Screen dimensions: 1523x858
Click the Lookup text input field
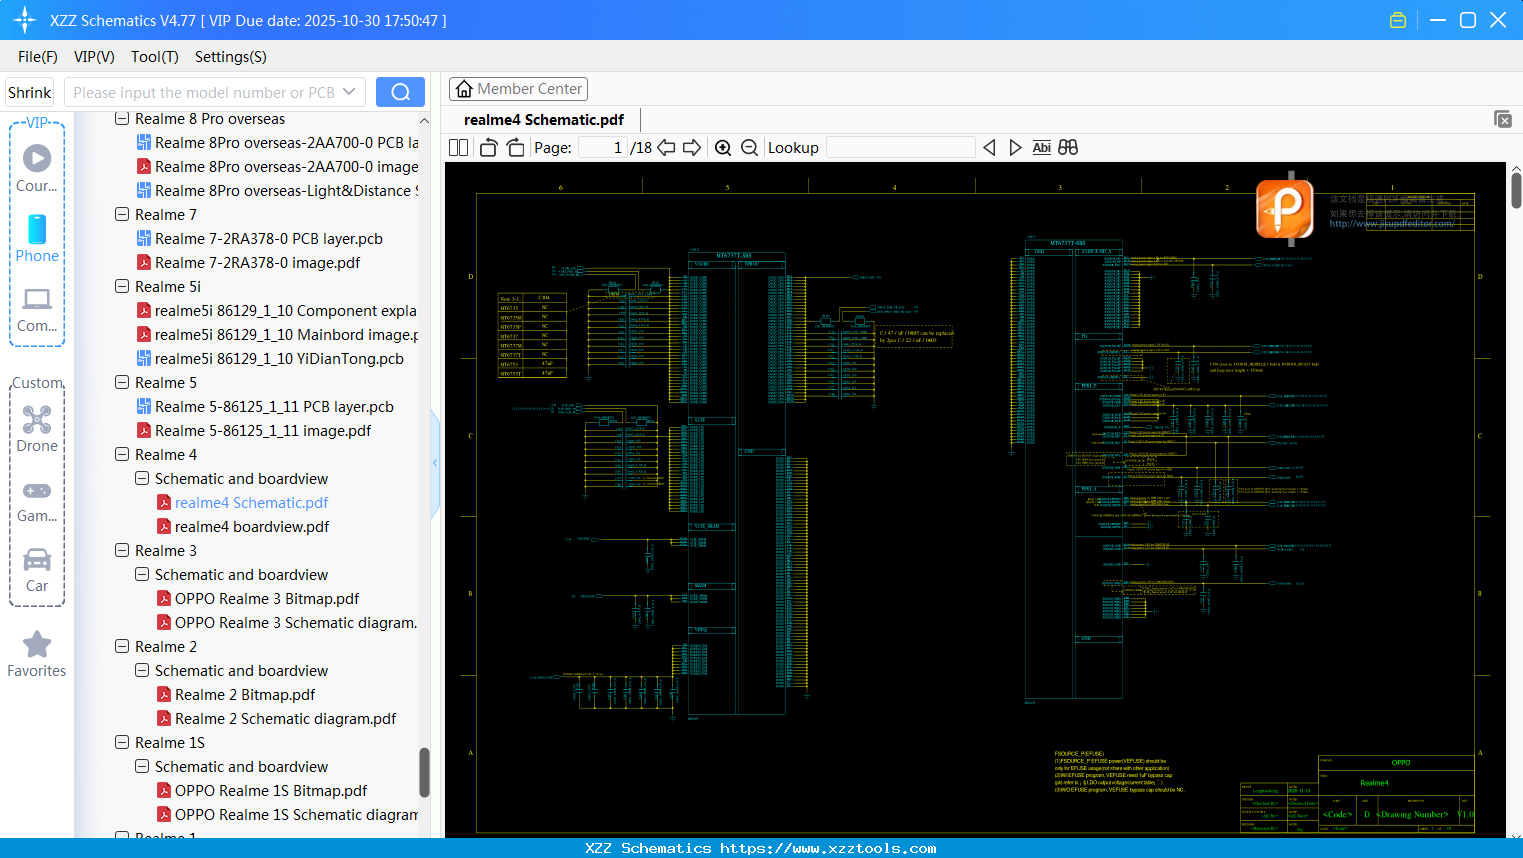click(x=900, y=148)
